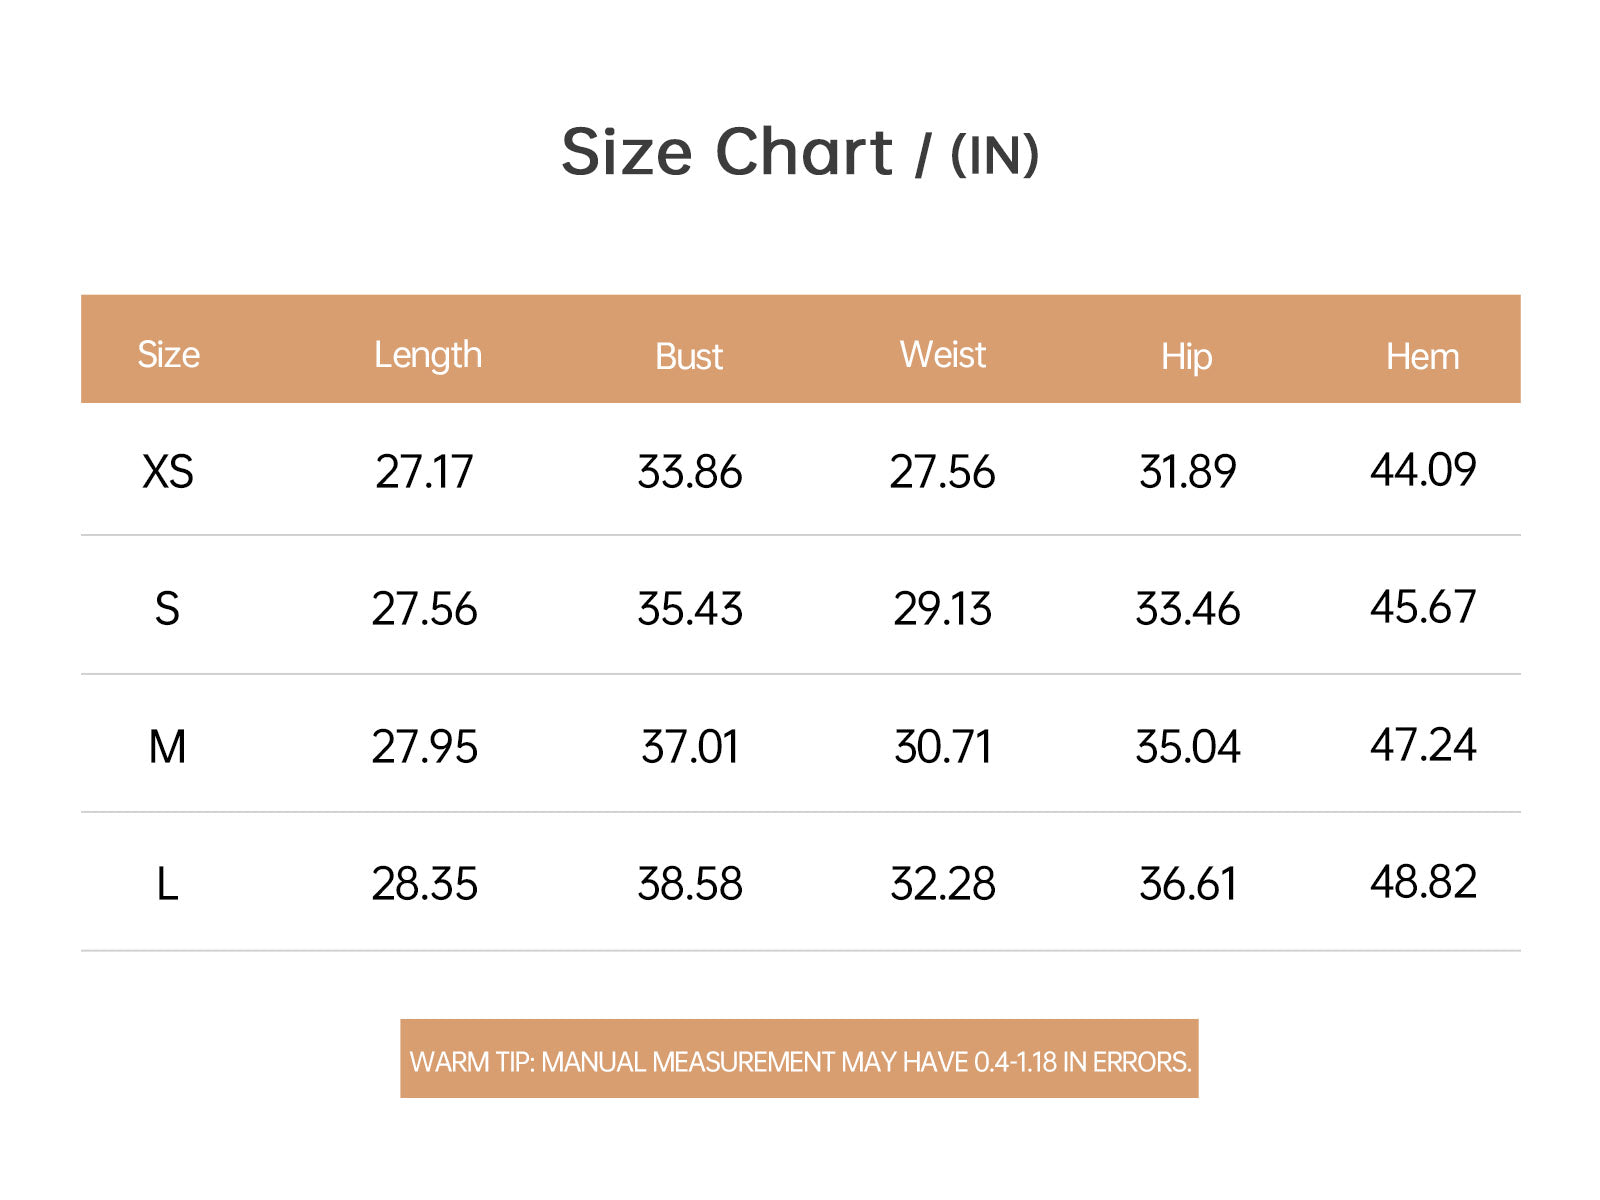Viewport: 1600px width, 1200px height.
Task: Select the XS size row label
Action: click(167, 472)
